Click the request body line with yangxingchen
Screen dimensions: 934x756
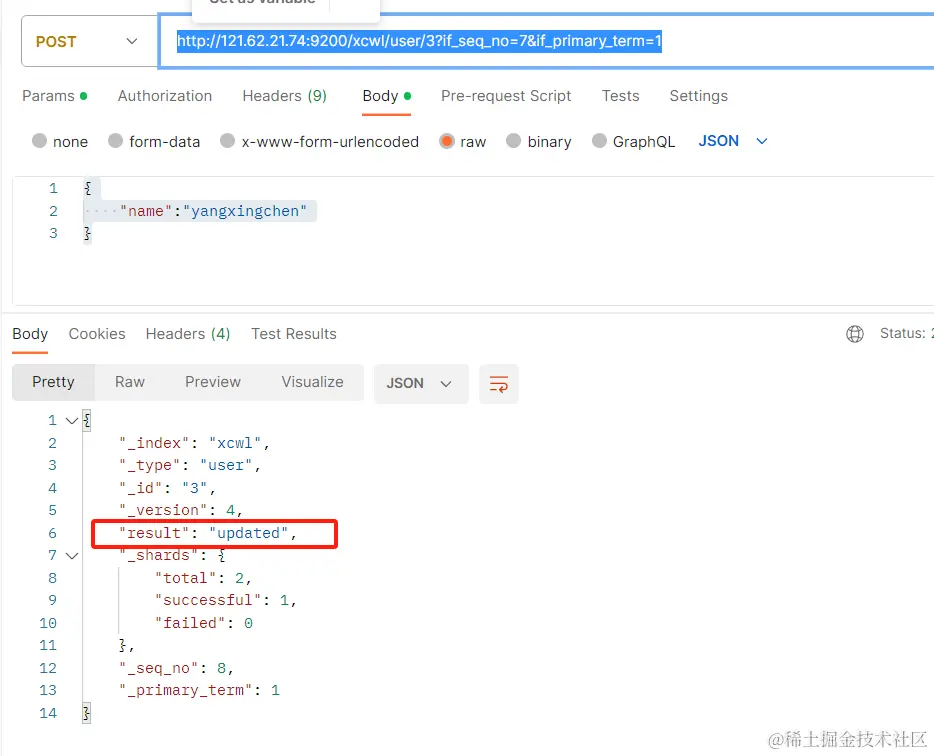click(213, 211)
